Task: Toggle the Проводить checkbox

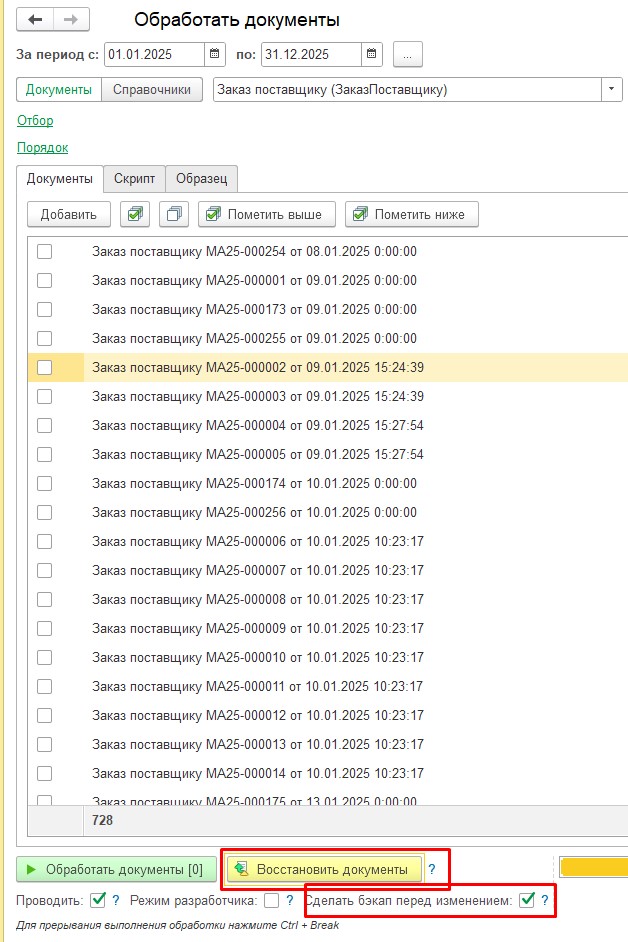Action: [x=98, y=900]
